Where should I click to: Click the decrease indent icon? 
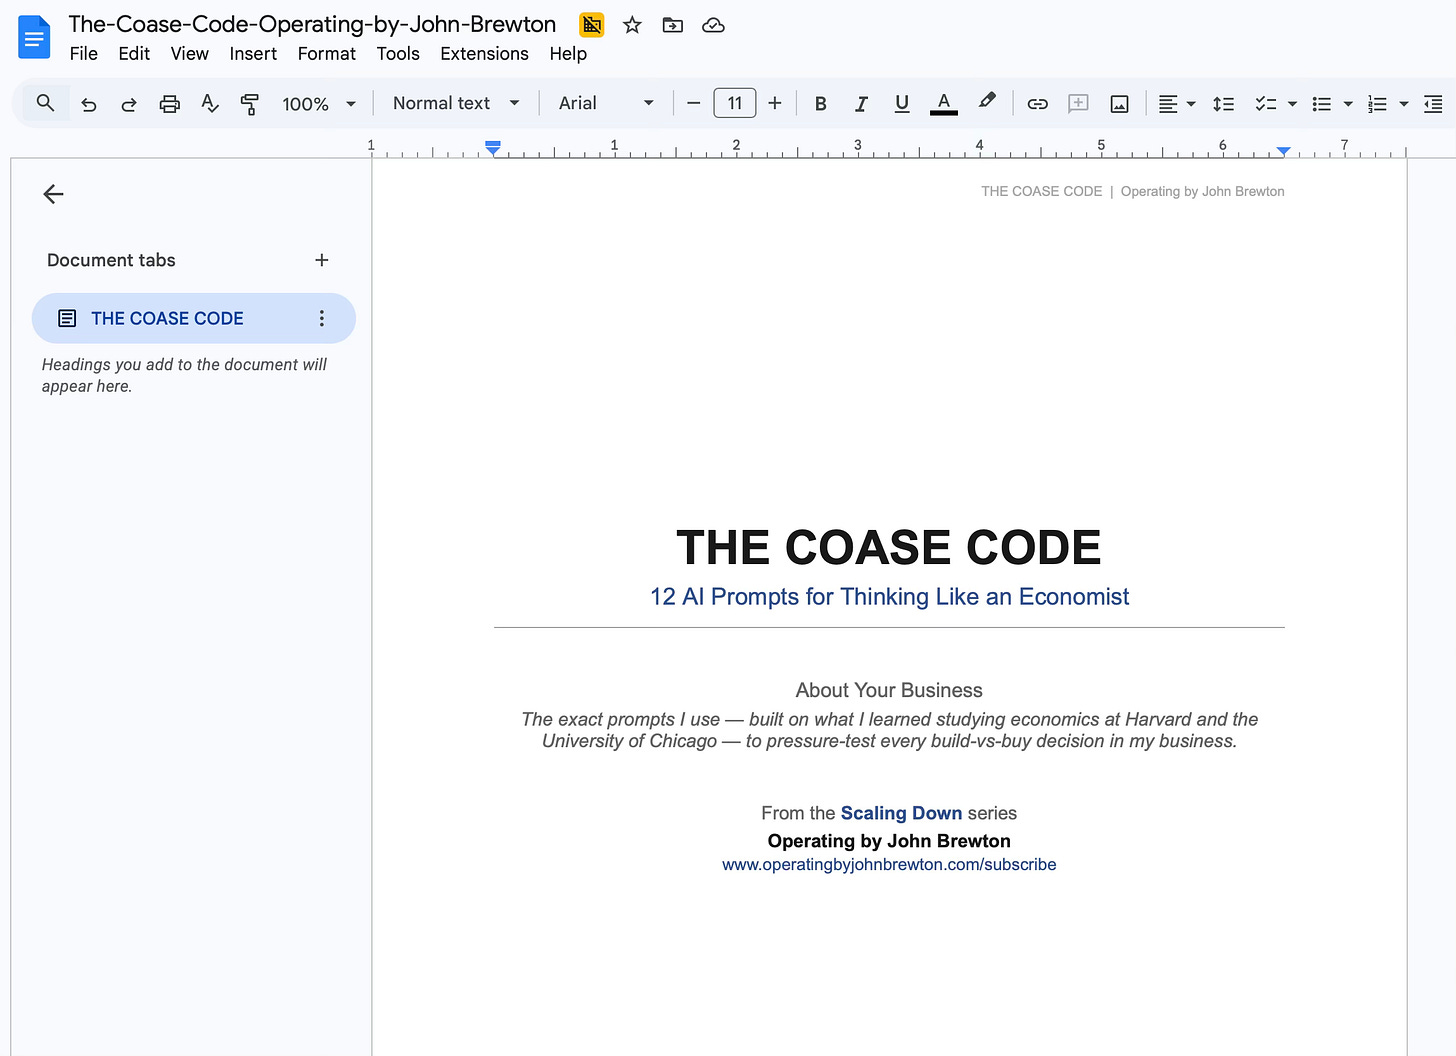(x=1433, y=104)
